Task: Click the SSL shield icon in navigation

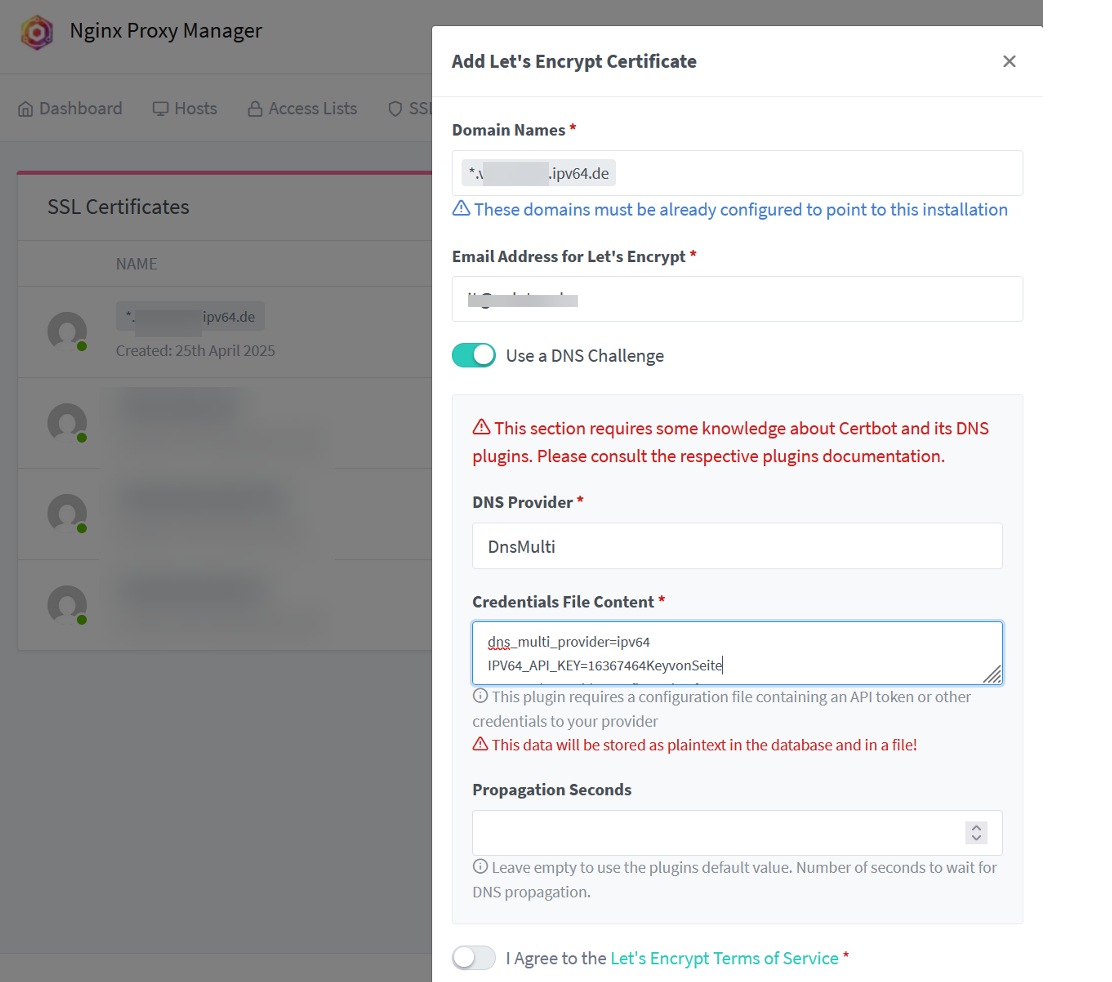Action: pyautogui.click(x=395, y=109)
